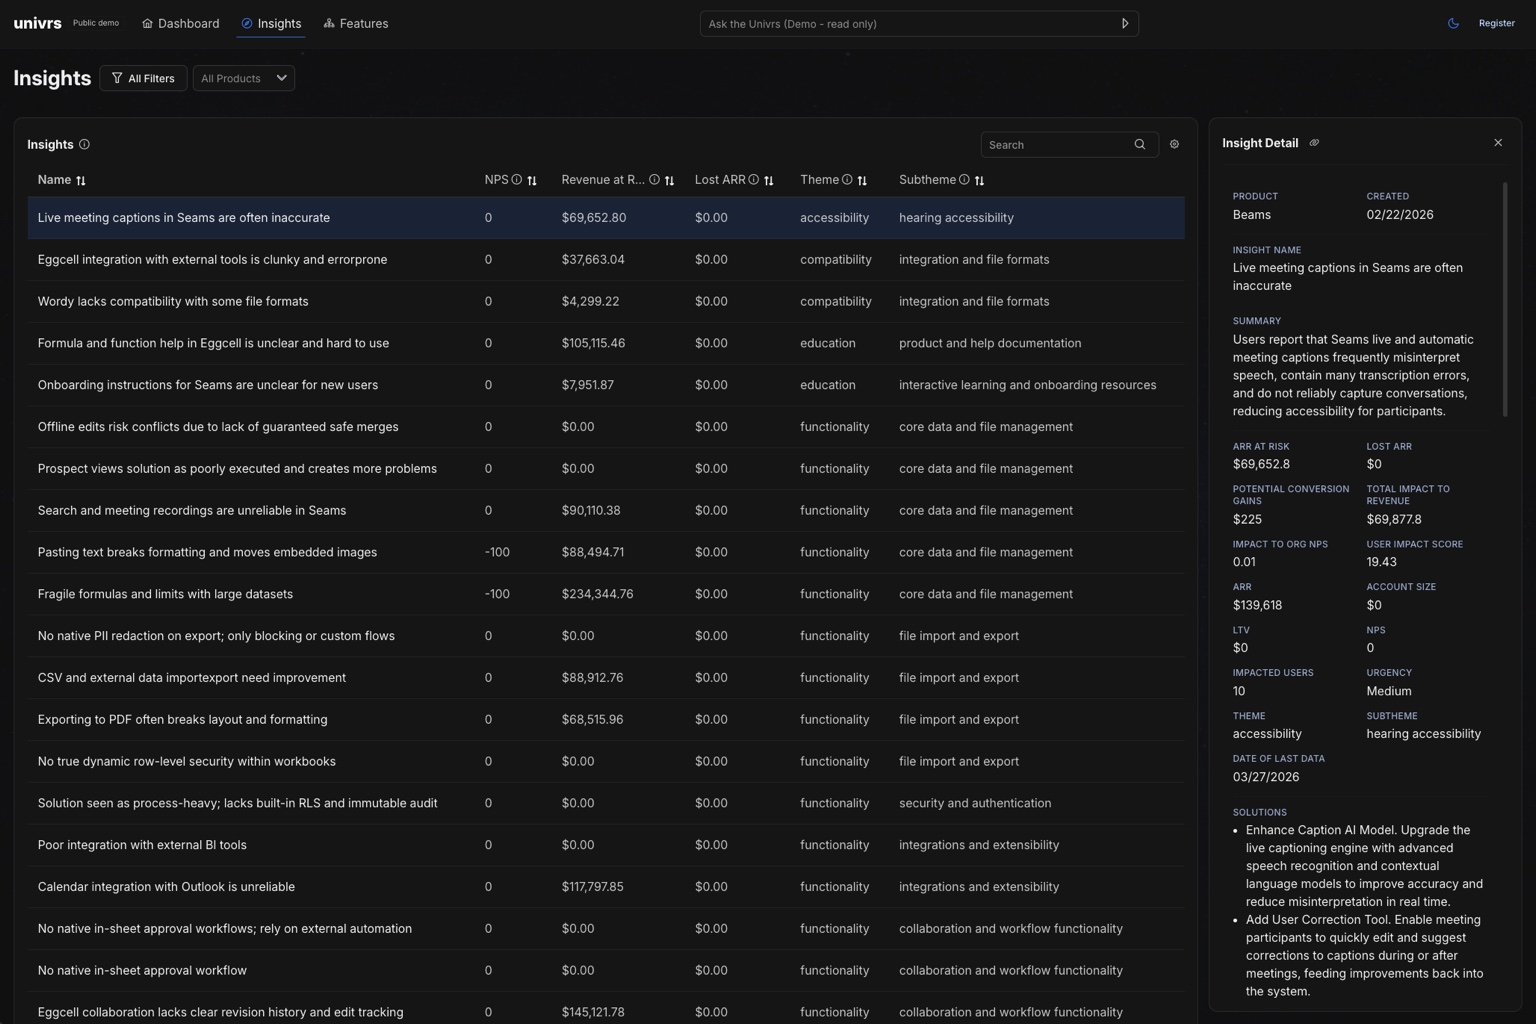
Task: Click Public demo badge
Action: (96, 23)
